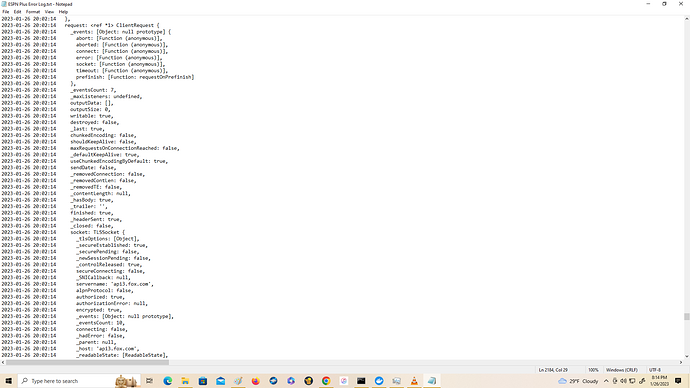Click the line 'authorizationError: null,'
This screenshot has width=690, height=388.
[x=112, y=304]
